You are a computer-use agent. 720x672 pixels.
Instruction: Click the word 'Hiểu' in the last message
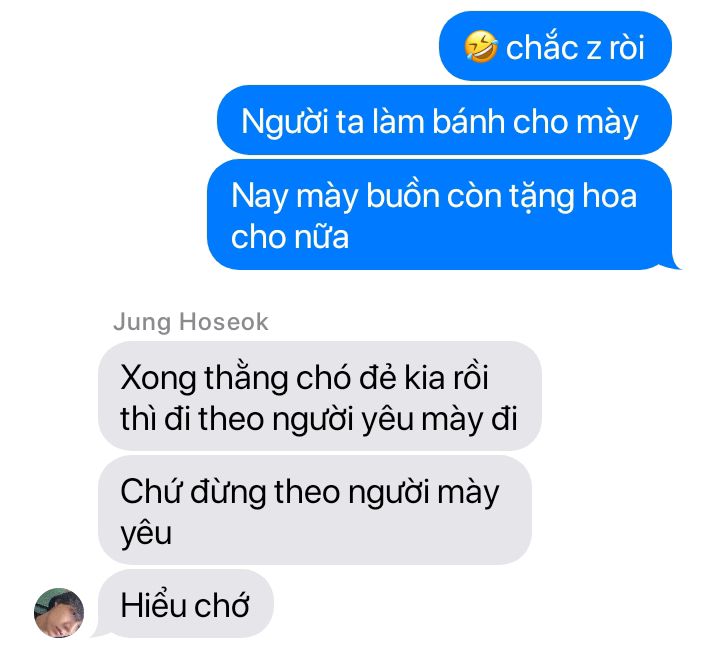click(153, 605)
